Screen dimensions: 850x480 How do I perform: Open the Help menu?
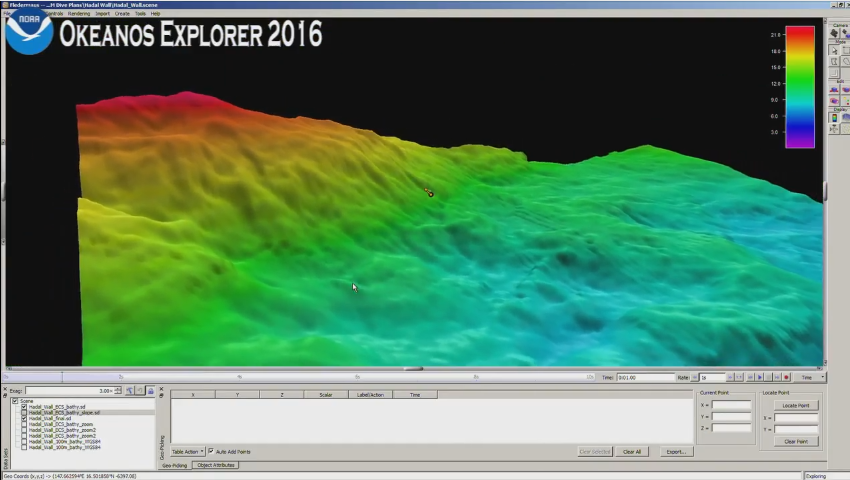156,14
